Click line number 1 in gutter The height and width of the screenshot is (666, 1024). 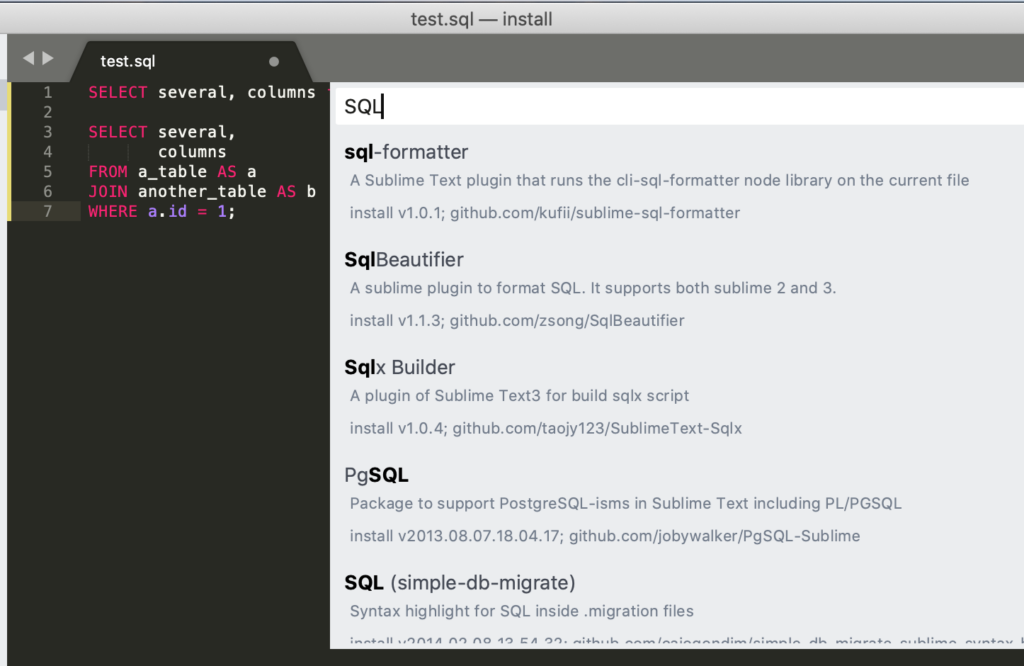coord(48,93)
